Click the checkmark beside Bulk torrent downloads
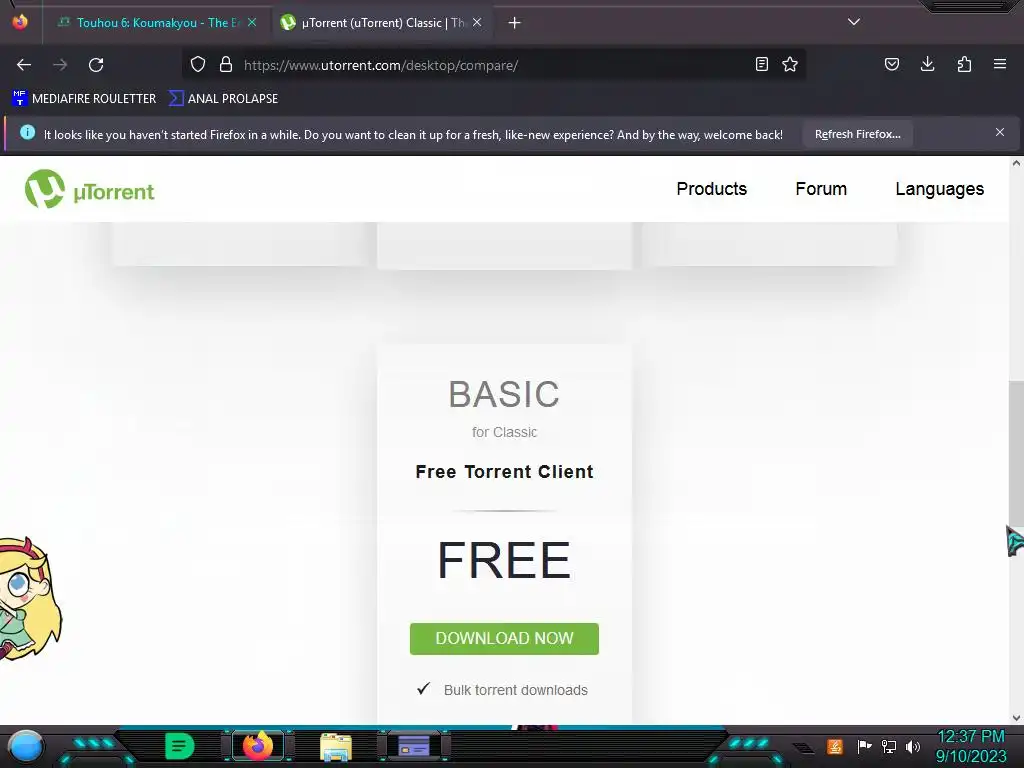 click(424, 688)
